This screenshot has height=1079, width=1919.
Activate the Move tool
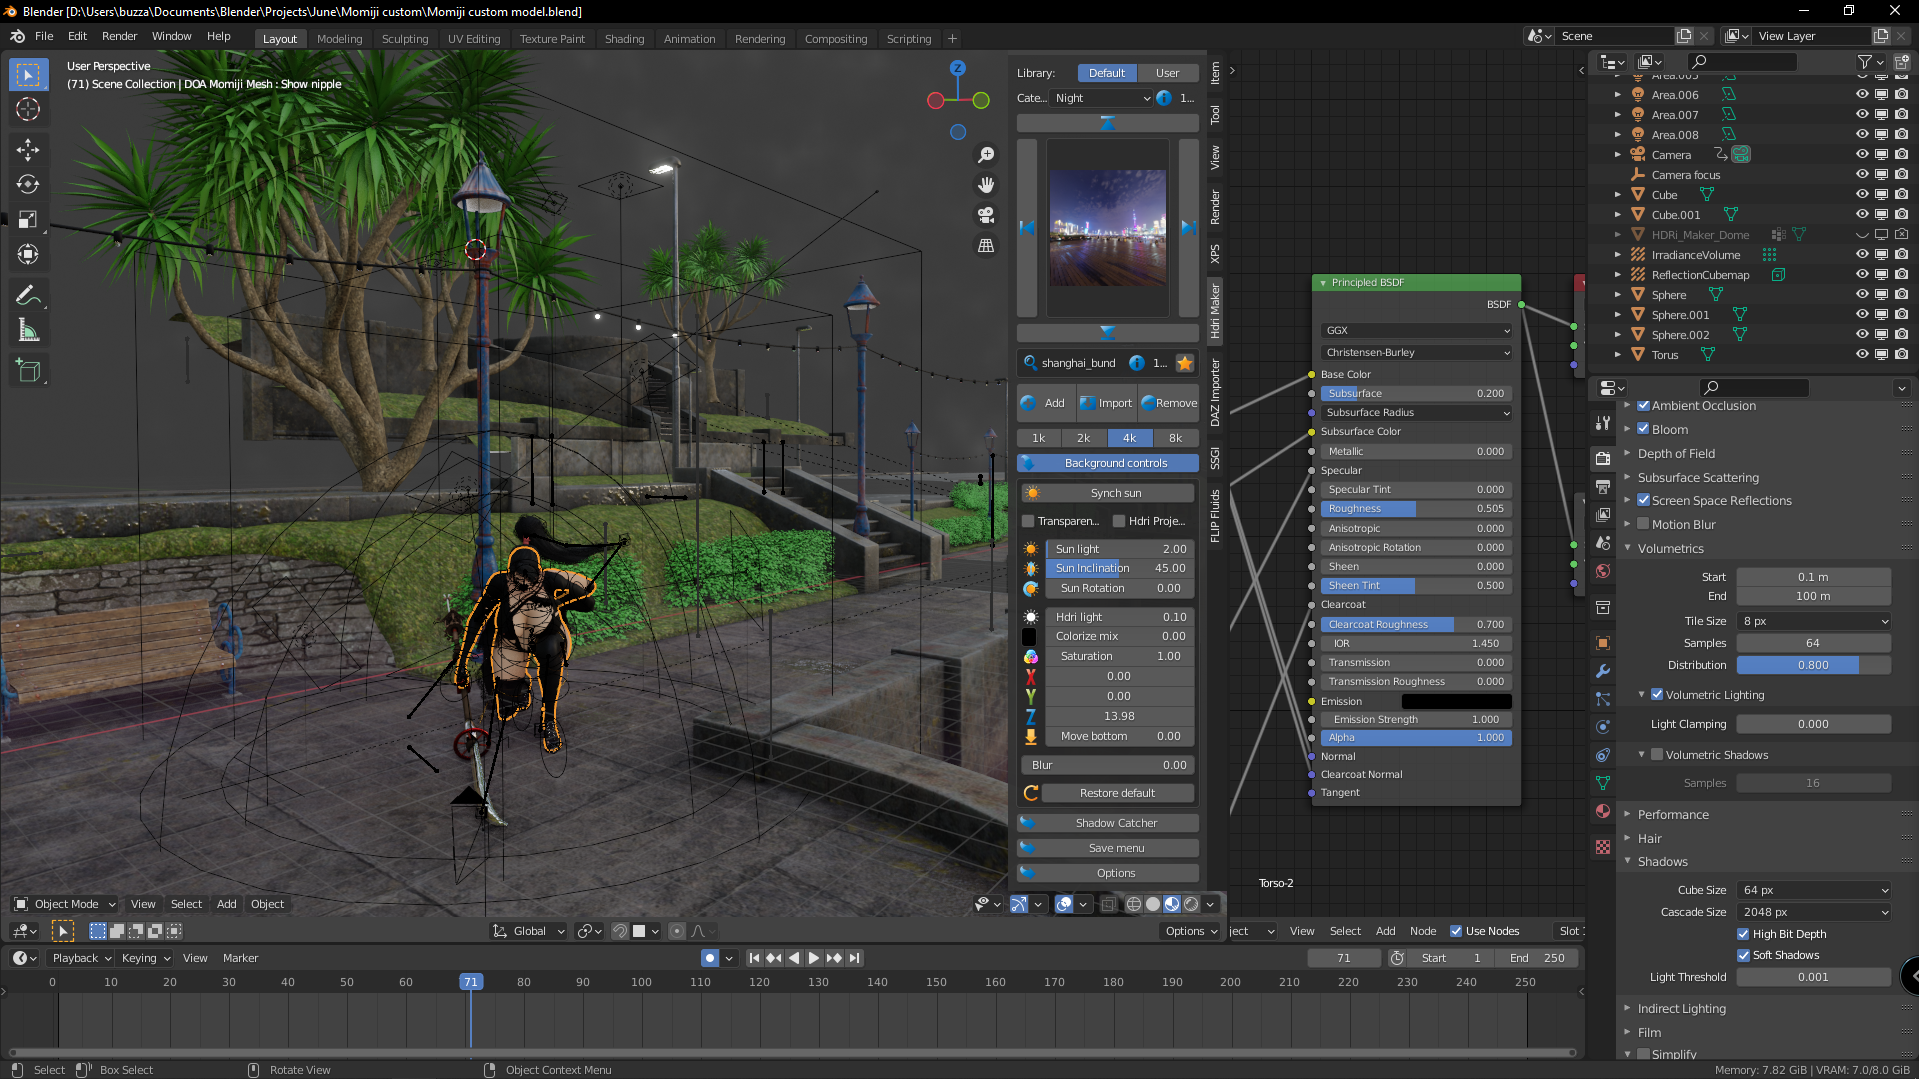(28, 150)
